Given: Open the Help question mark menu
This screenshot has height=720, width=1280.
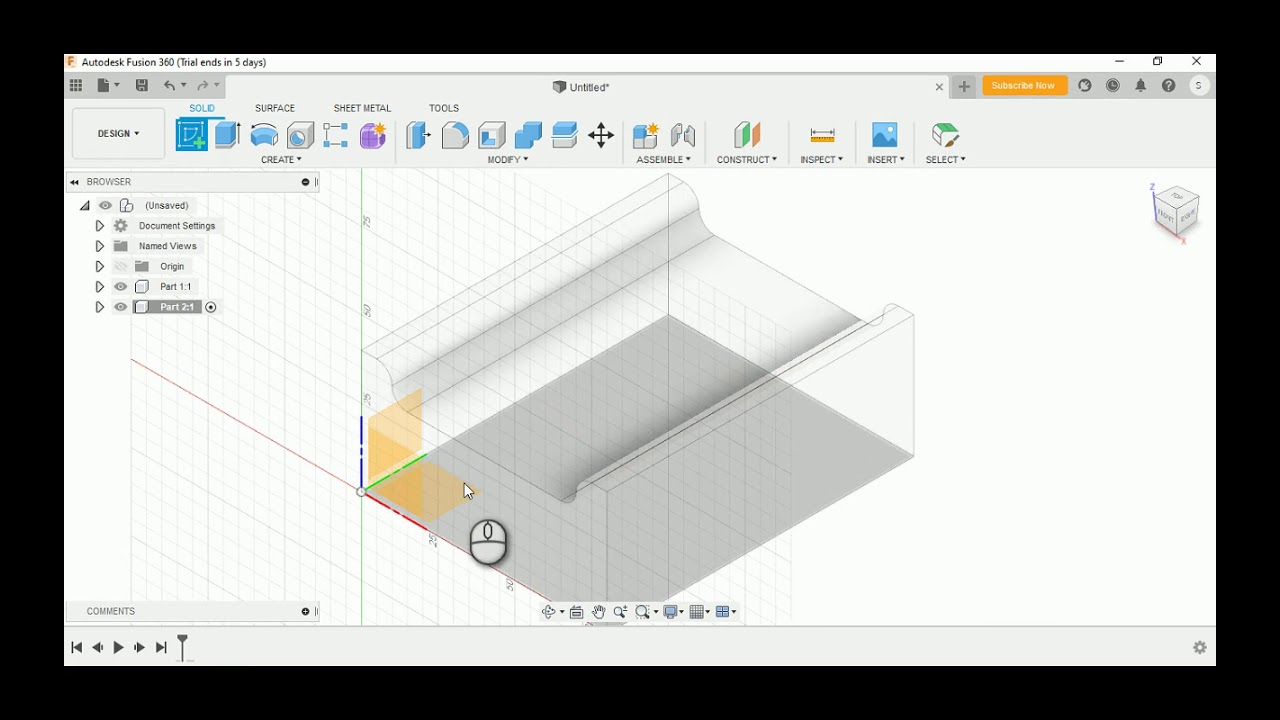Looking at the screenshot, I should (1169, 86).
